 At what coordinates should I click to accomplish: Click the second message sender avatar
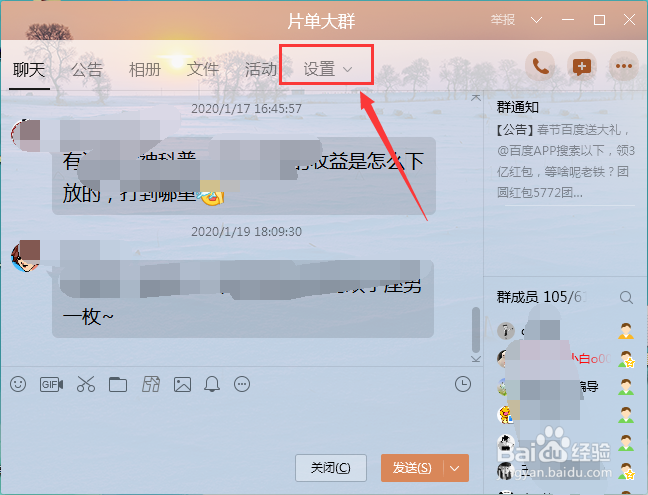26,256
